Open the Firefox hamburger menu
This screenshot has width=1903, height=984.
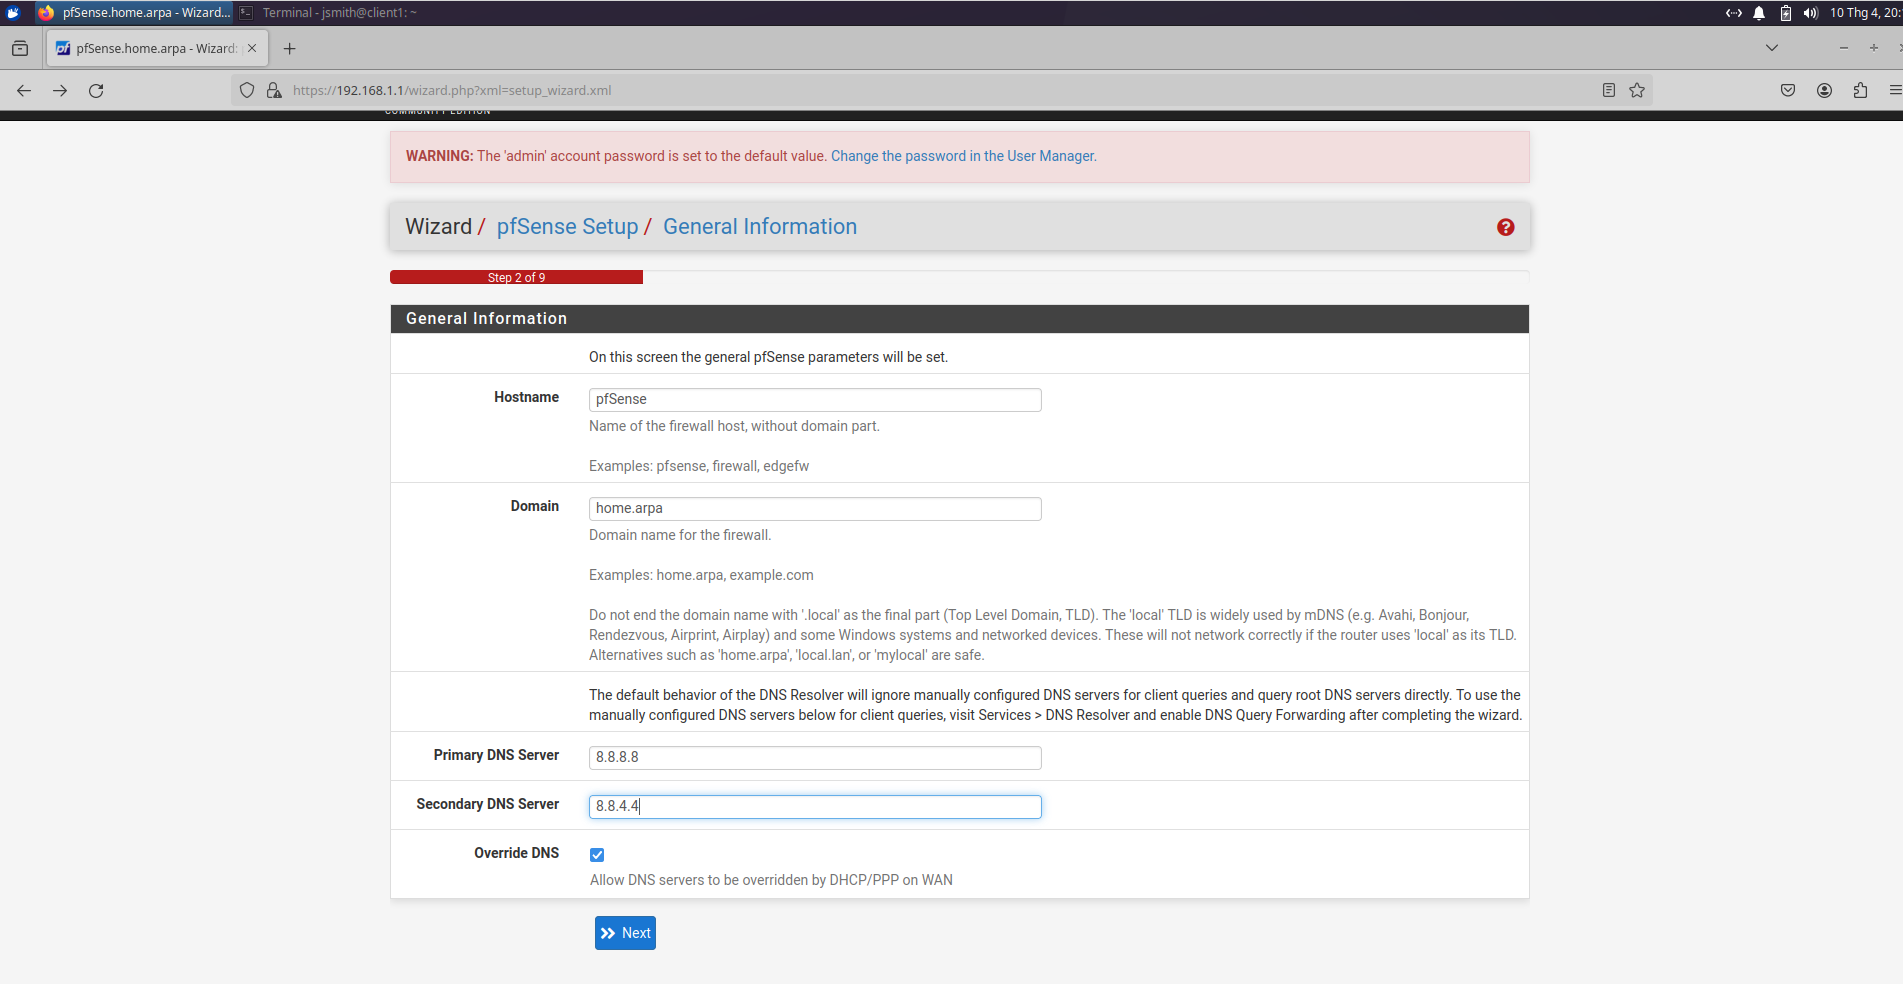[1895, 90]
